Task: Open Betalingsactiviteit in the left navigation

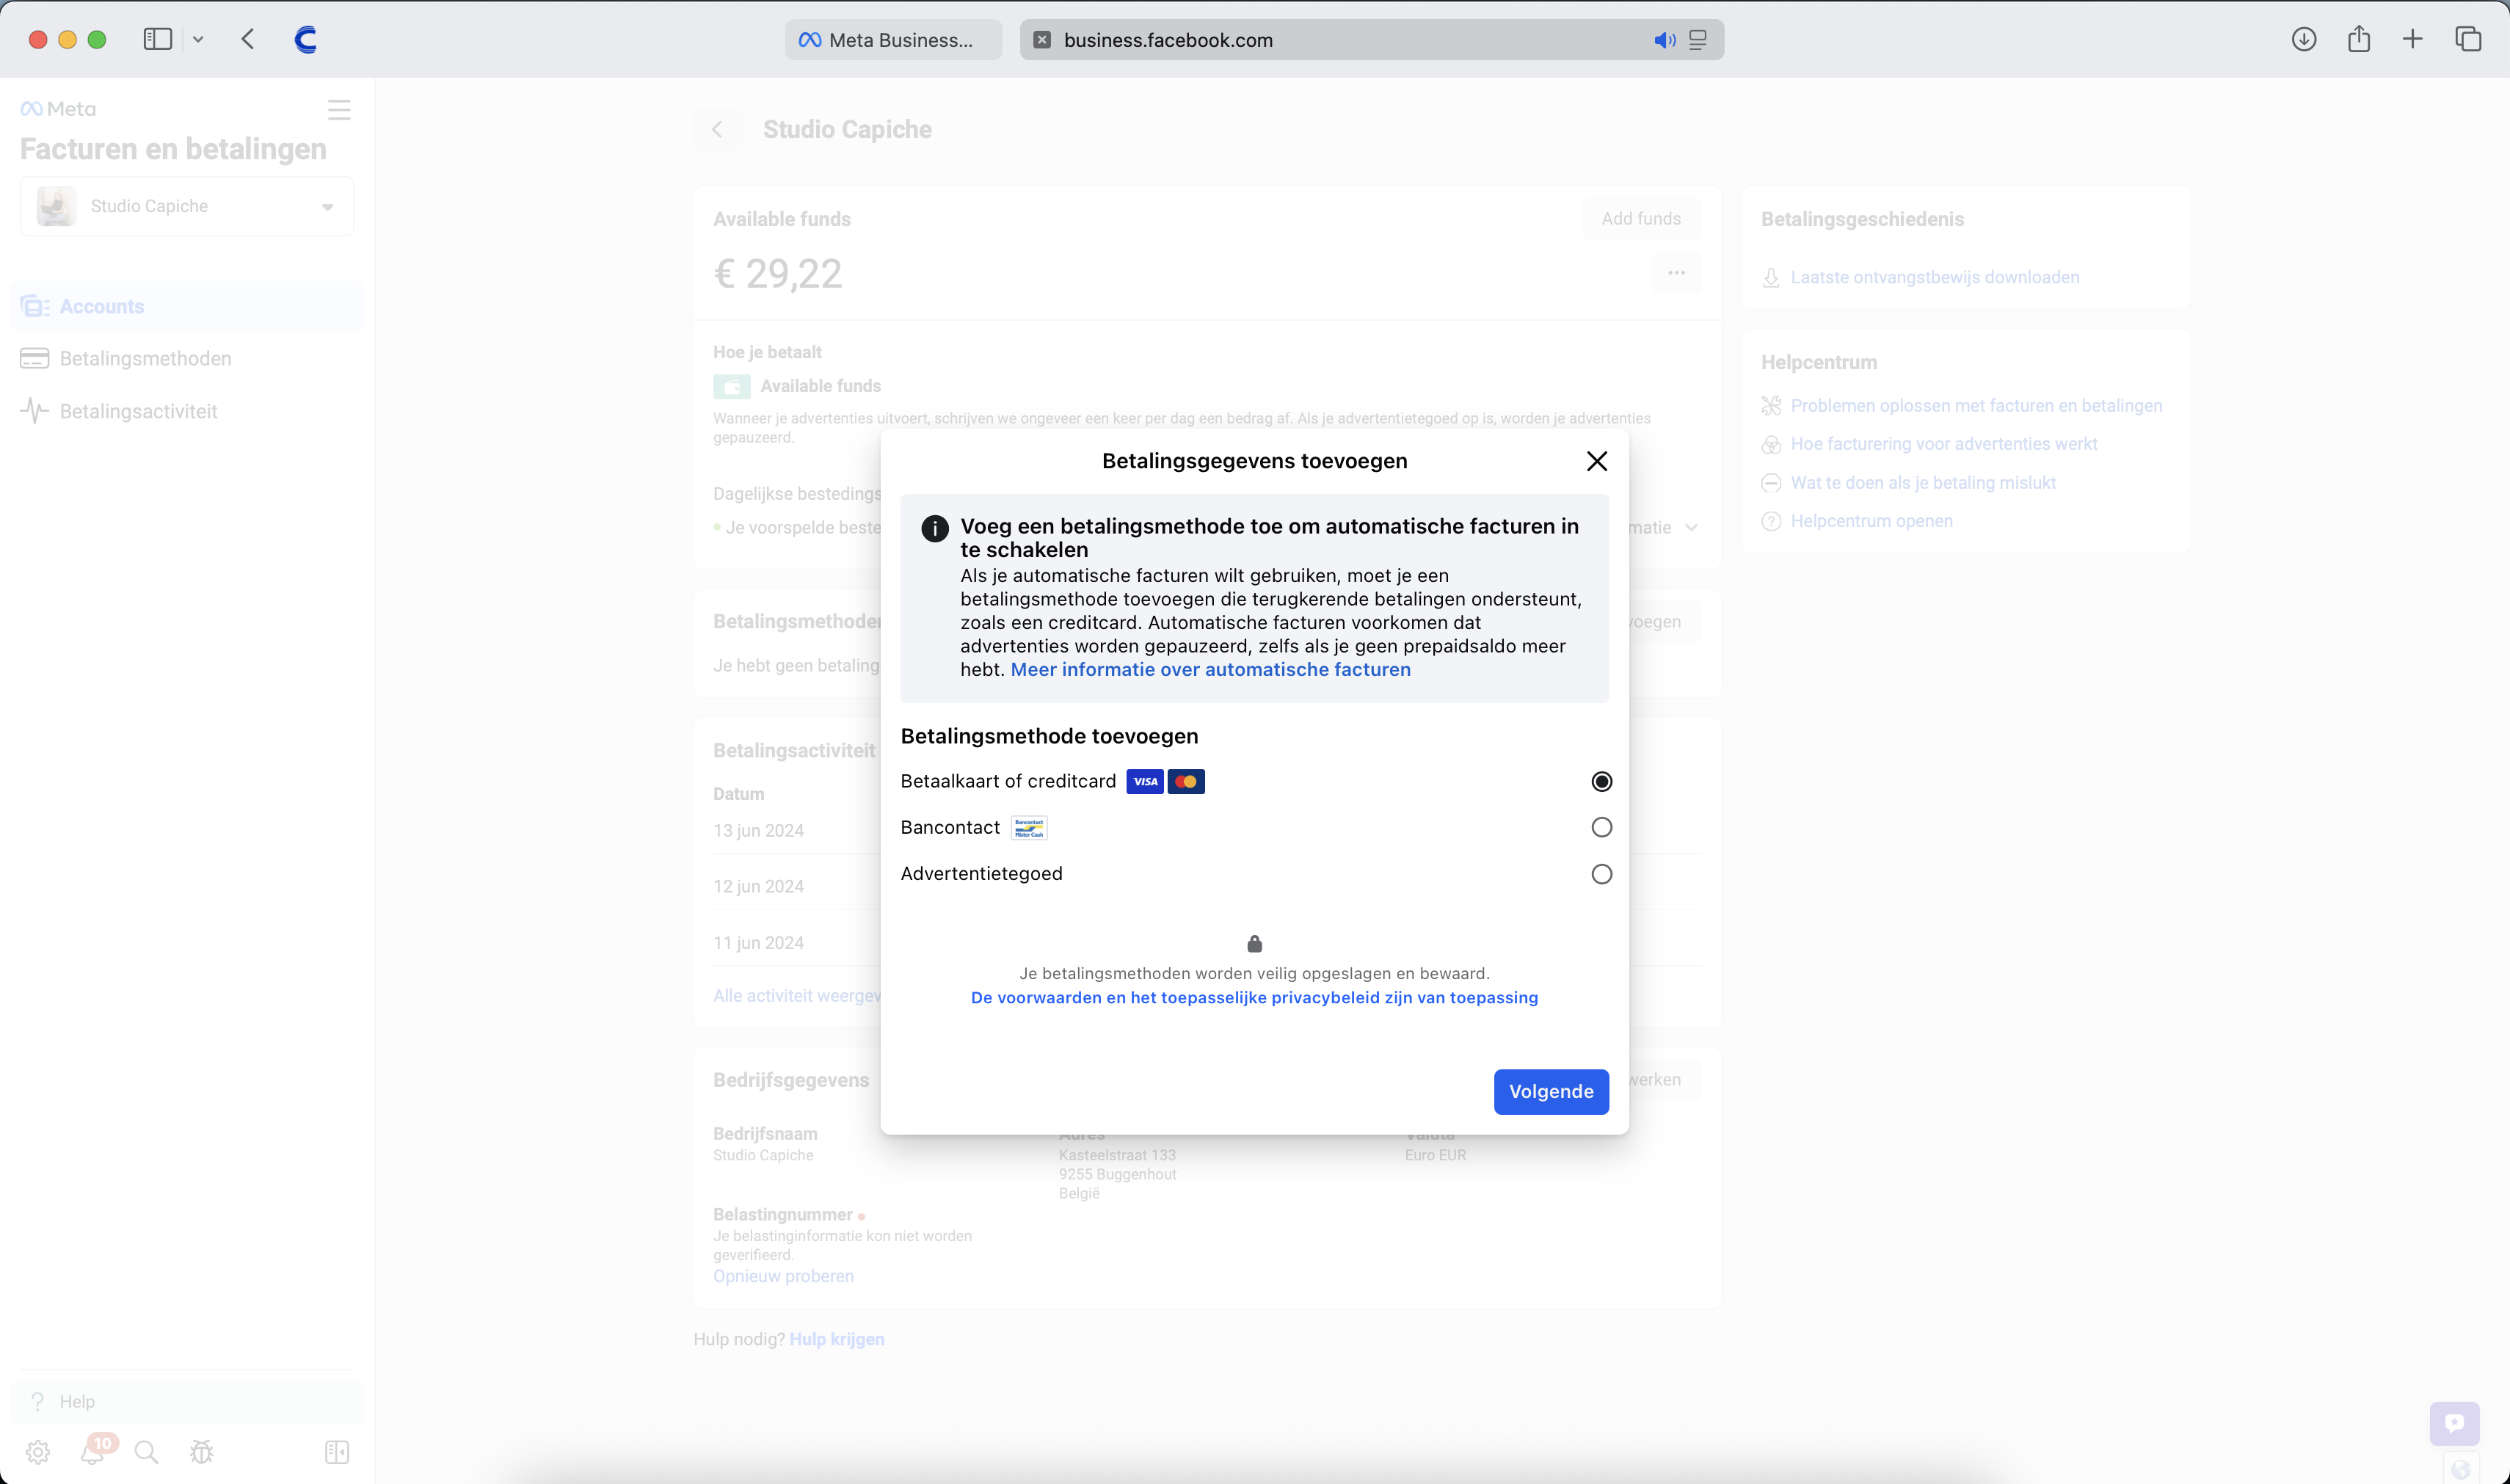Action: pos(187,411)
